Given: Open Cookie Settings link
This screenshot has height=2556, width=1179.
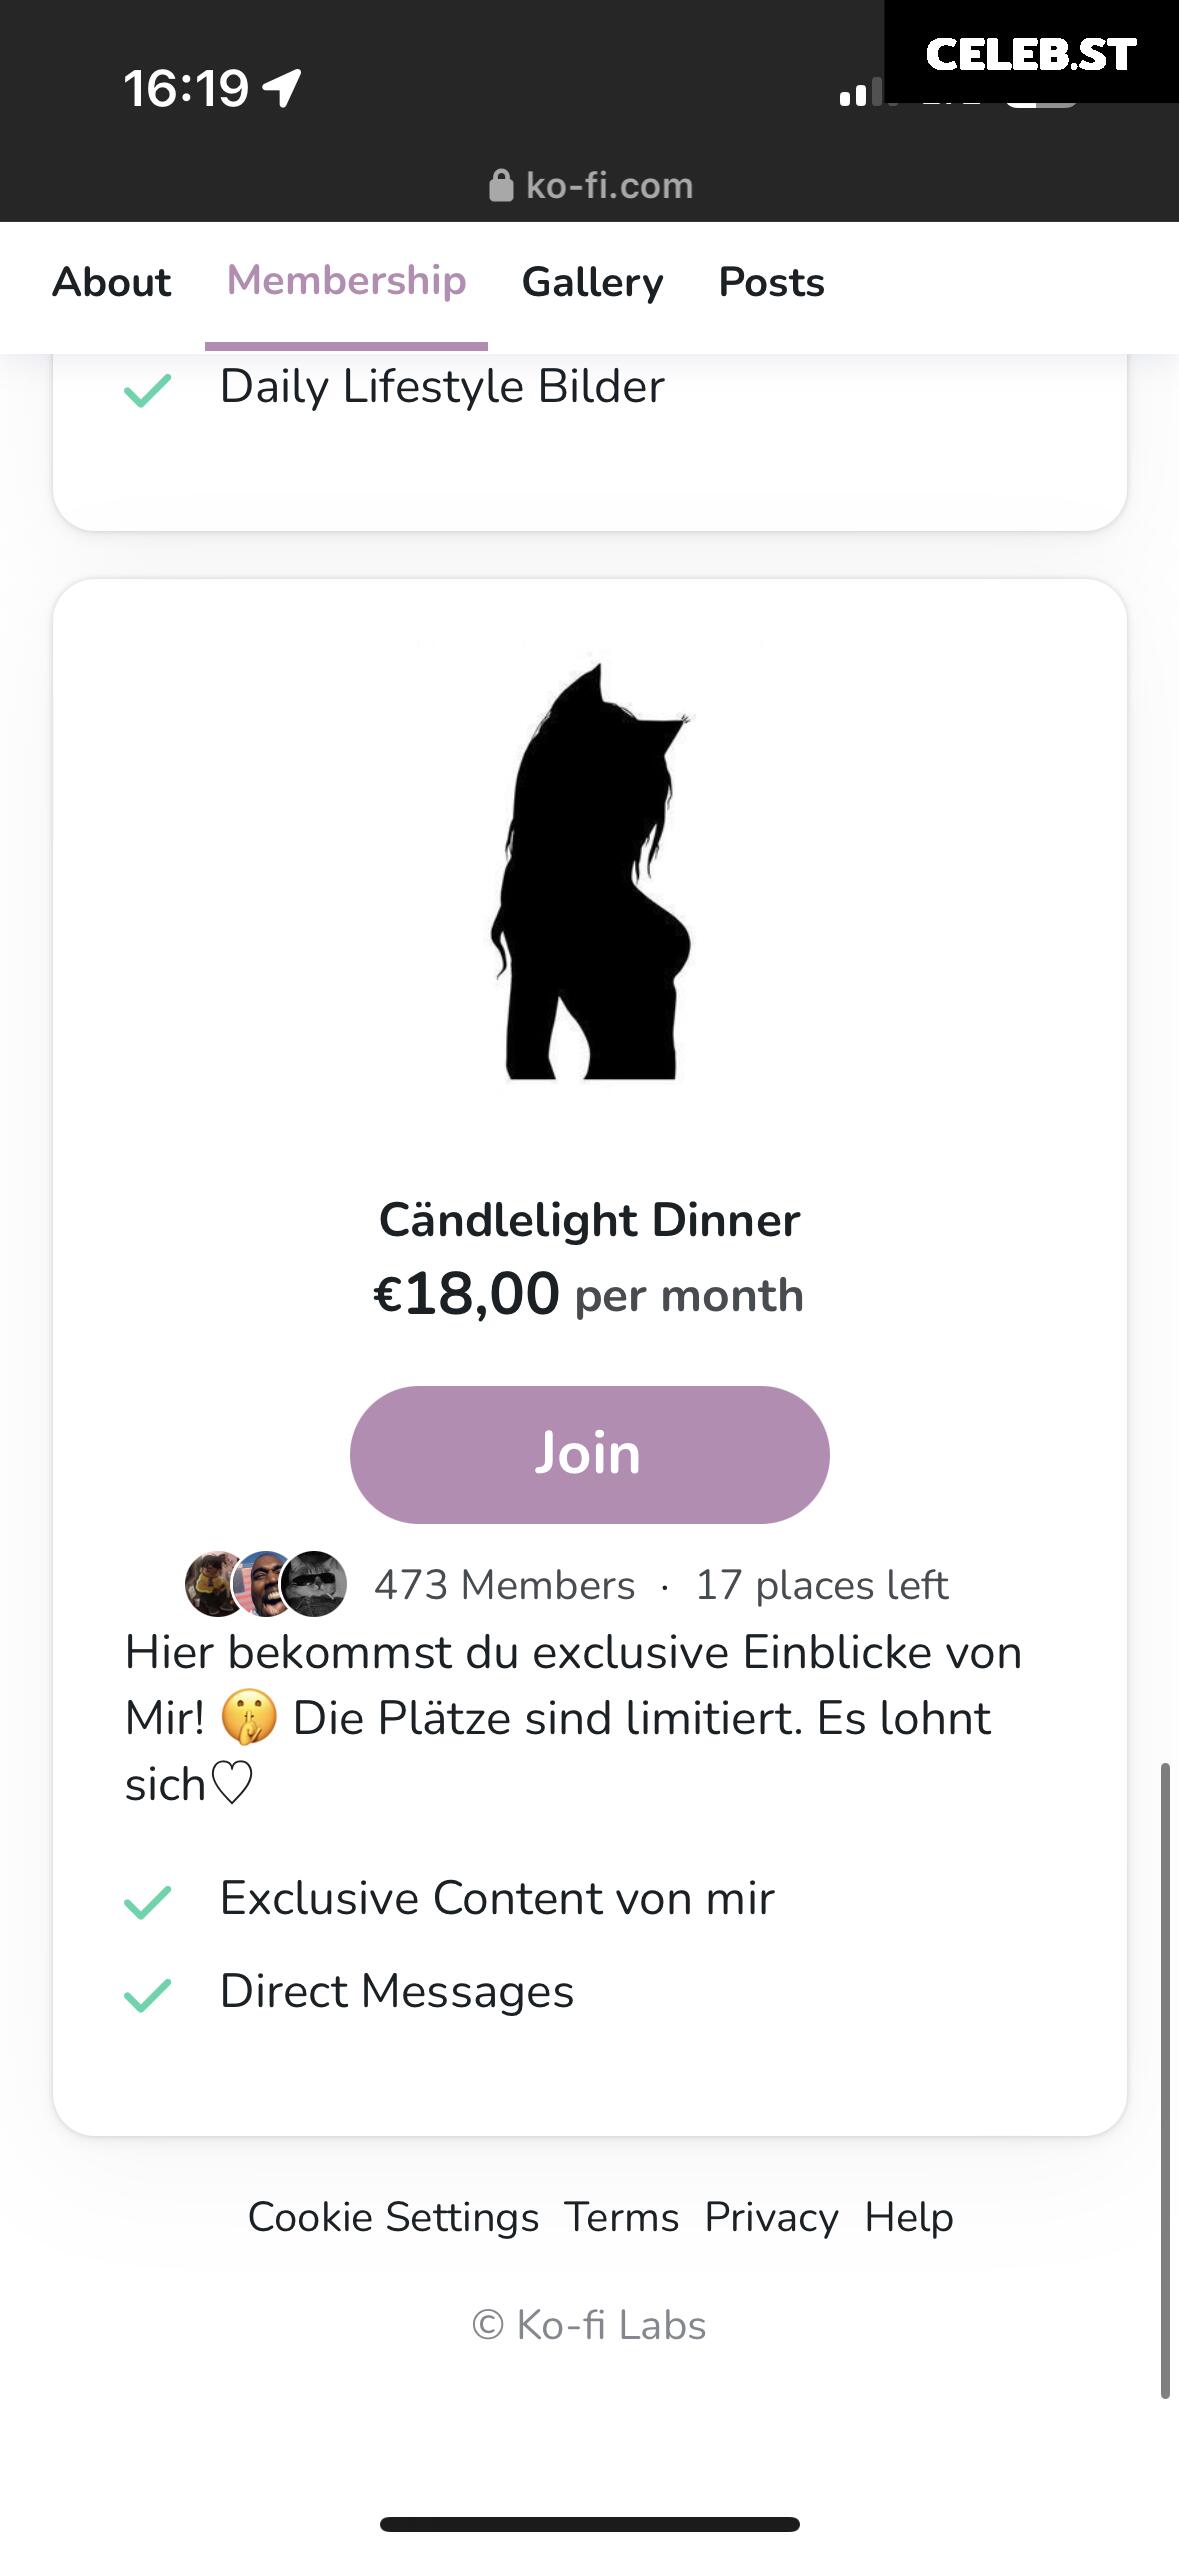Looking at the screenshot, I should pyautogui.click(x=393, y=2217).
